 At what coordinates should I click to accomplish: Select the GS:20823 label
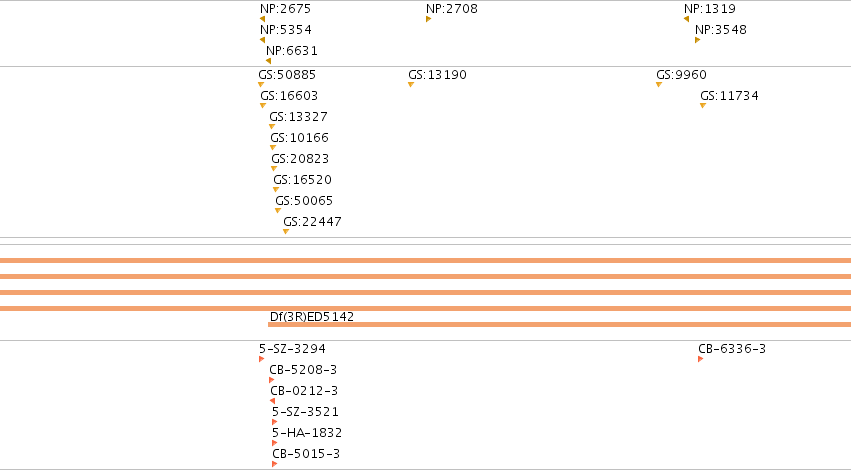pyautogui.click(x=300, y=159)
